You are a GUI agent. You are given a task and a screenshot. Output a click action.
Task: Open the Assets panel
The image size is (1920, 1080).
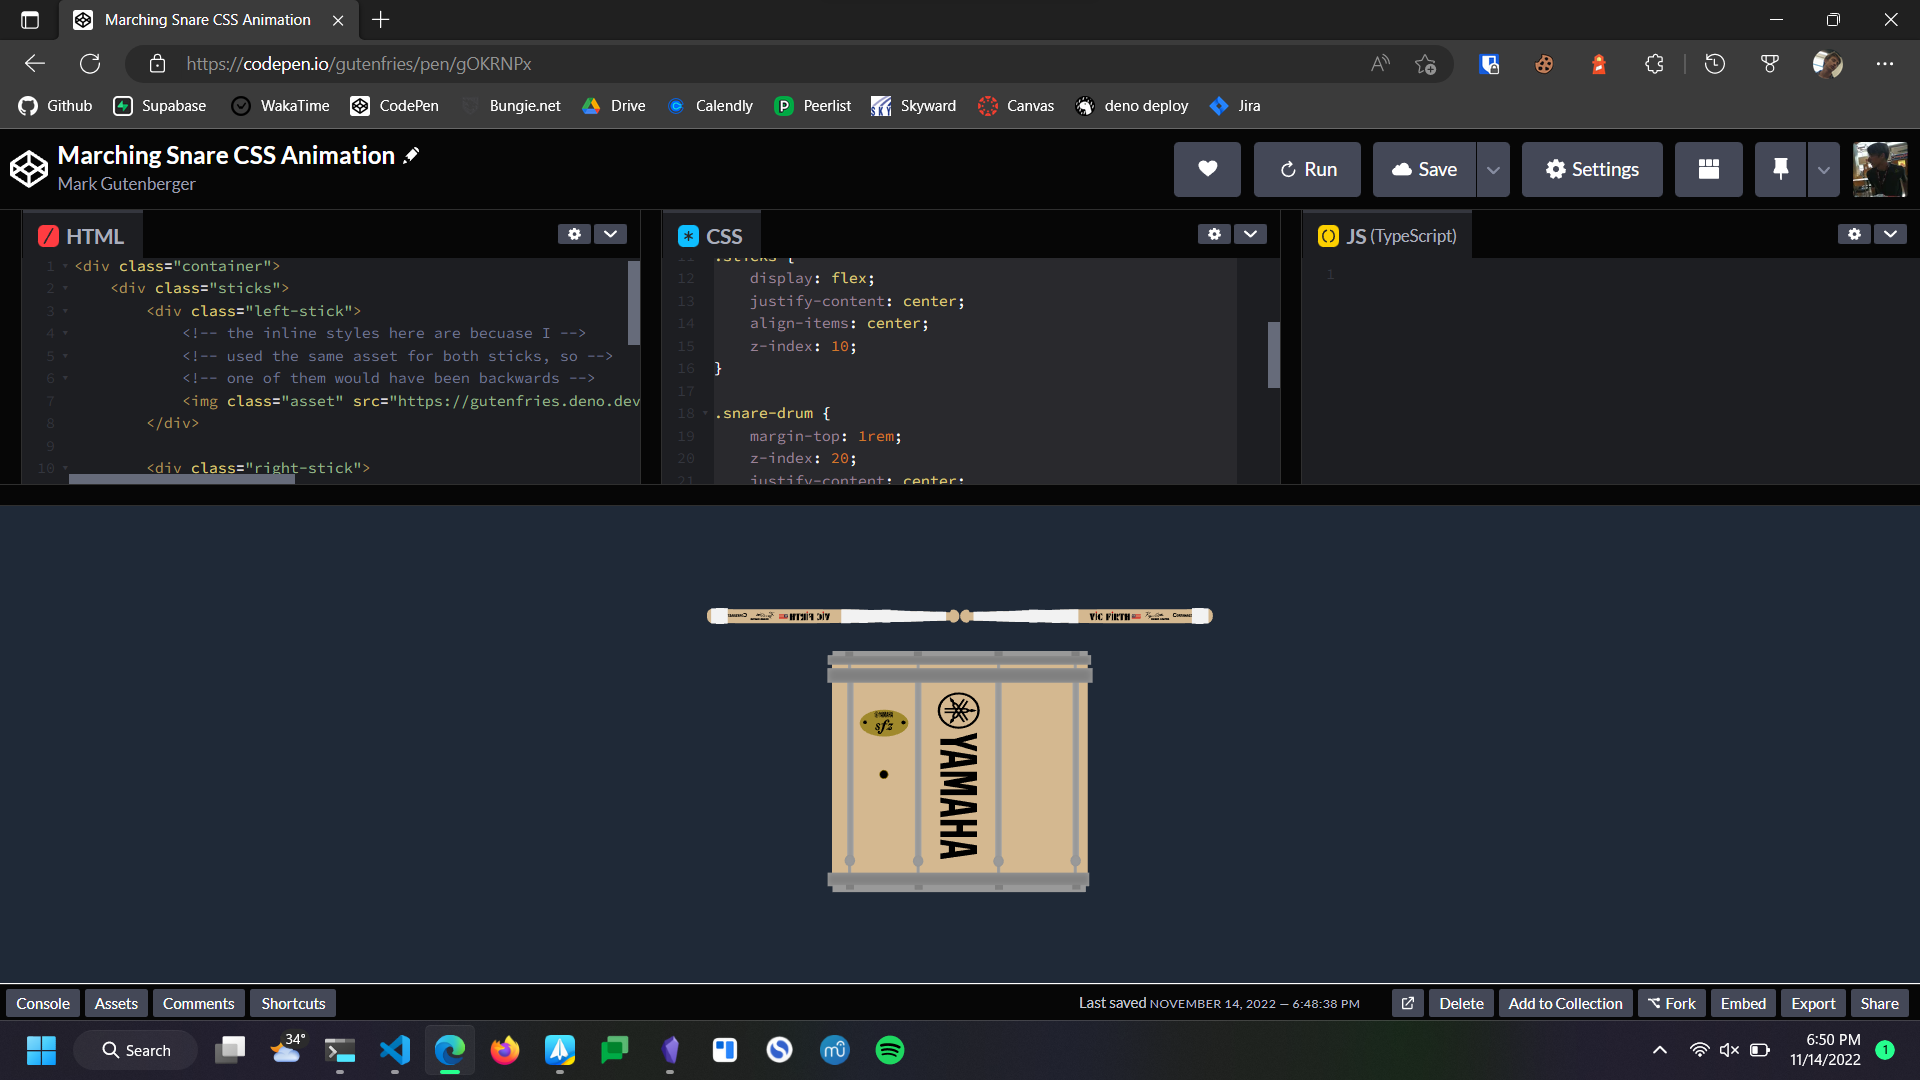point(116,1003)
